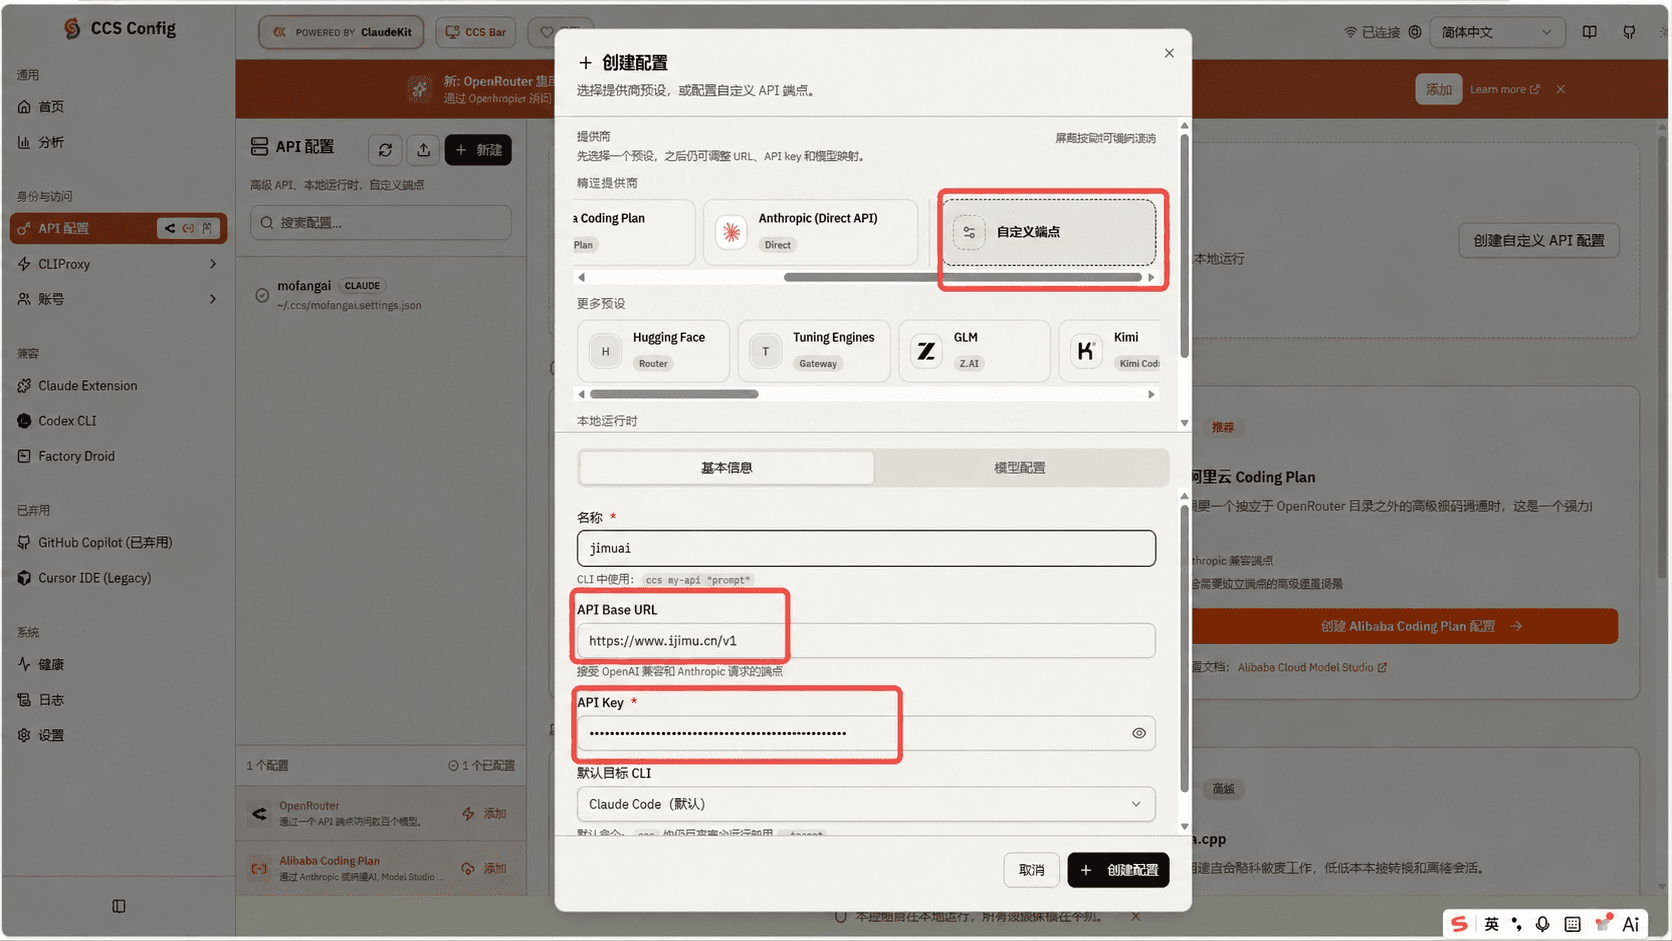Screen dimensions: 1672x941
Task: Click the featured providers horizontal scrollbar thumb
Action: coord(962,277)
